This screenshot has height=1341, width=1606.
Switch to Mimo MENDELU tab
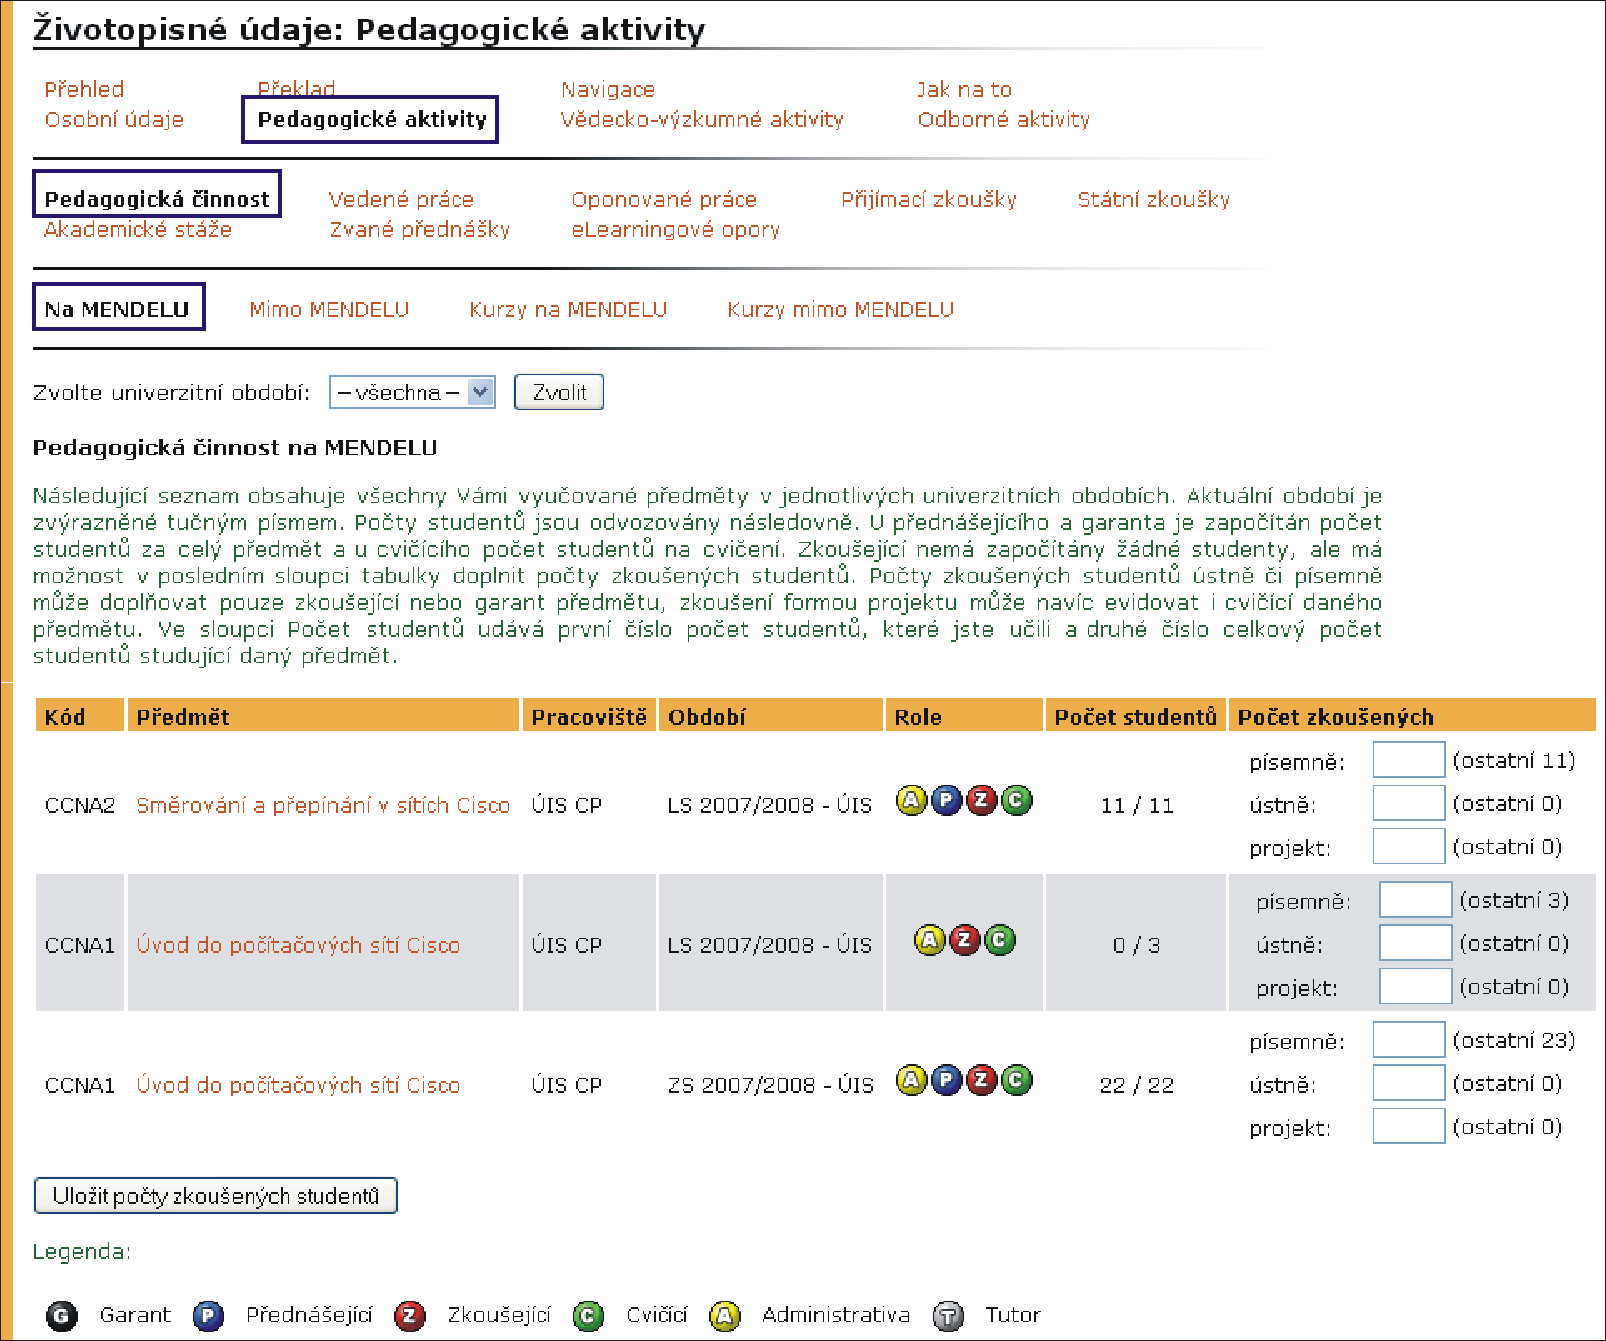329,309
